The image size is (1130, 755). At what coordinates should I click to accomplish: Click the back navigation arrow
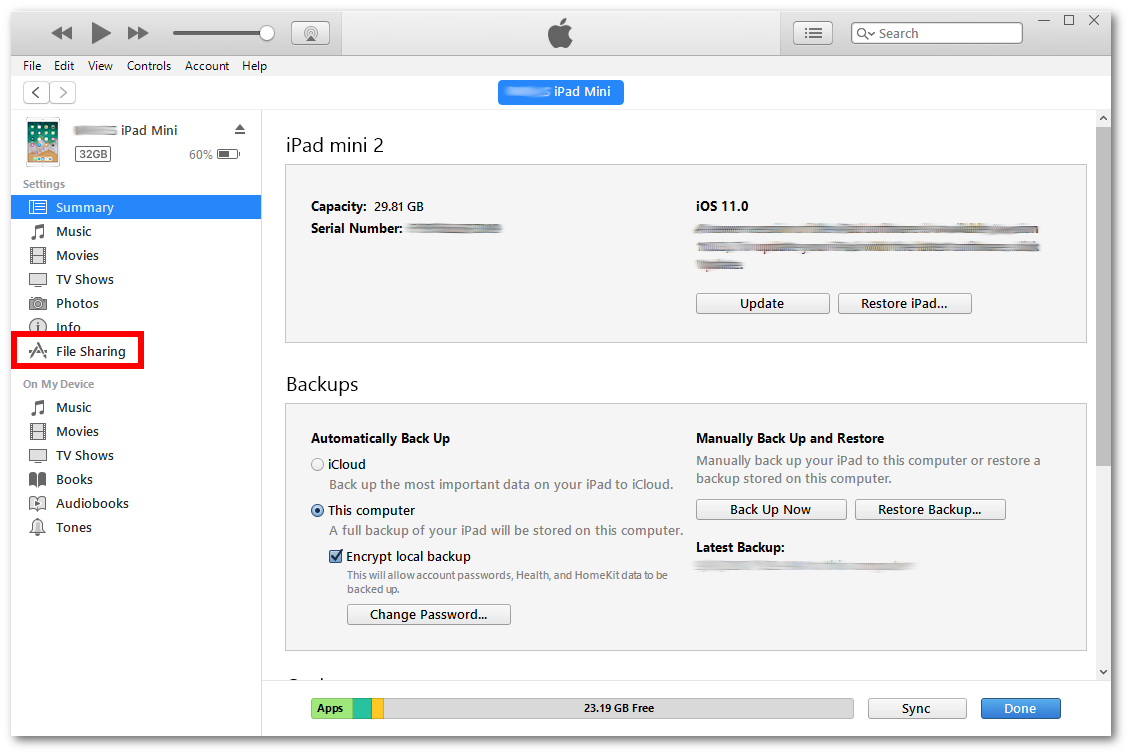click(36, 91)
